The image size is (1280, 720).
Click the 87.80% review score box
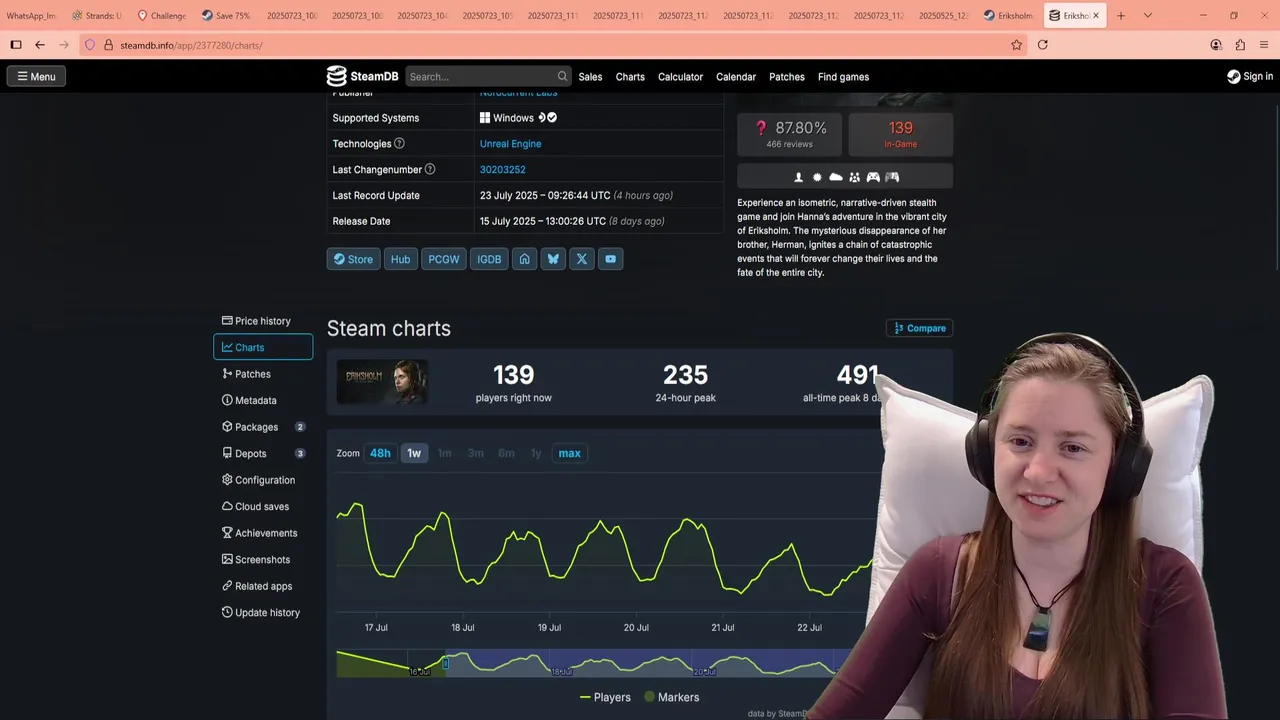pyautogui.click(x=790, y=134)
